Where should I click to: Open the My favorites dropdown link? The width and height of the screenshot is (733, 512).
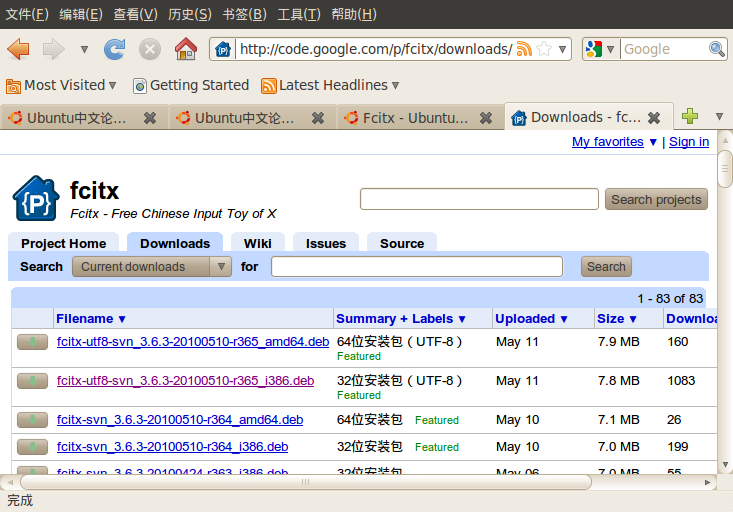click(x=614, y=142)
